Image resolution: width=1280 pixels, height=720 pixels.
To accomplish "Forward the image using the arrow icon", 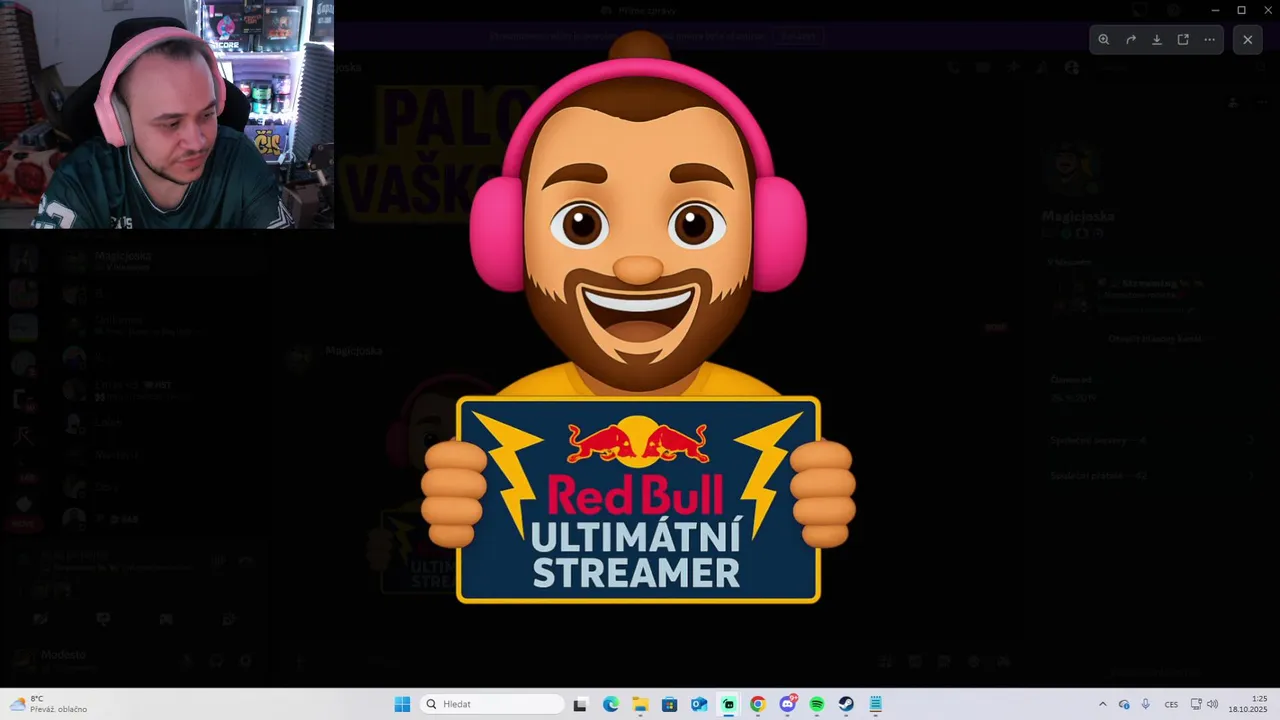I will click(x=1131, y=40).
